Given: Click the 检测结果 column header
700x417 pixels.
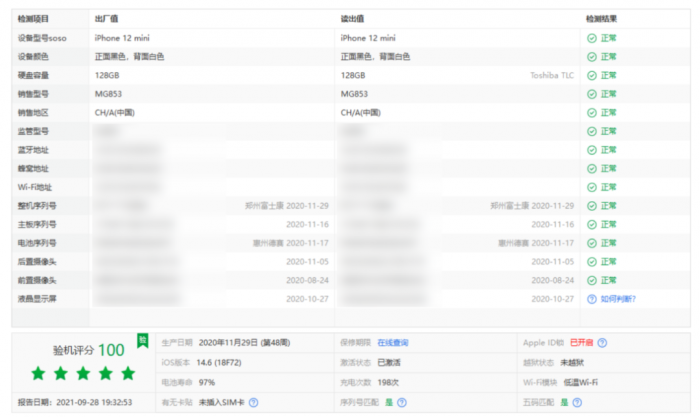Looking at the screenshot, I should (x=601, y=19).
